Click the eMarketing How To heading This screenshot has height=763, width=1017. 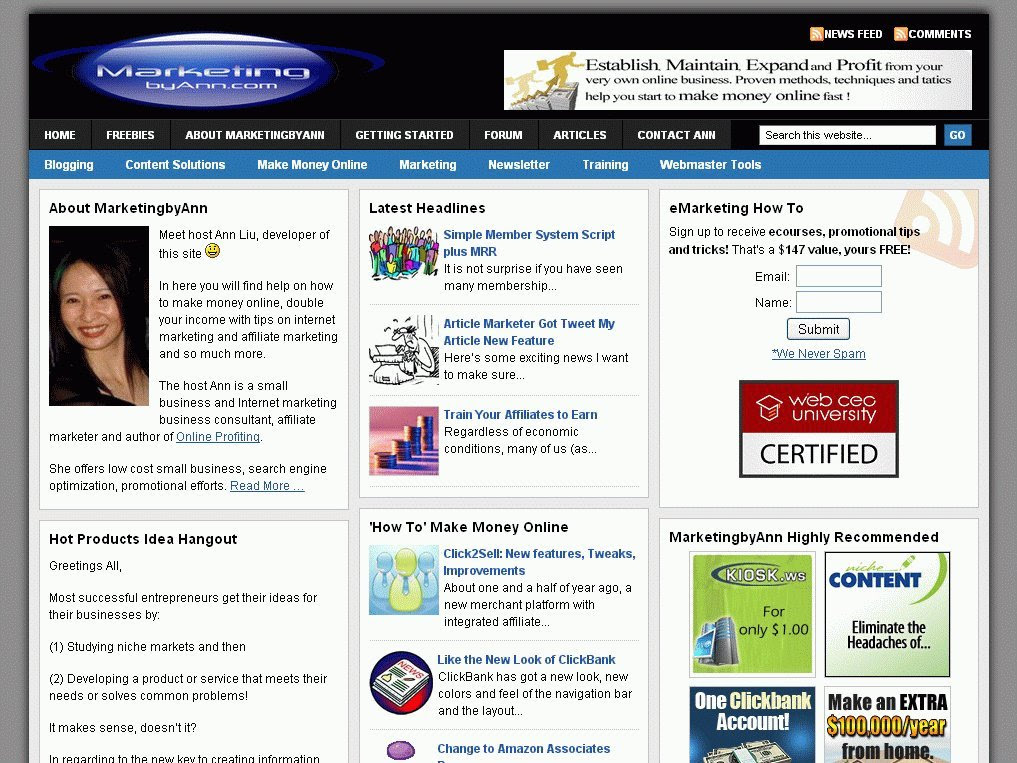click(x=736, y=208)
